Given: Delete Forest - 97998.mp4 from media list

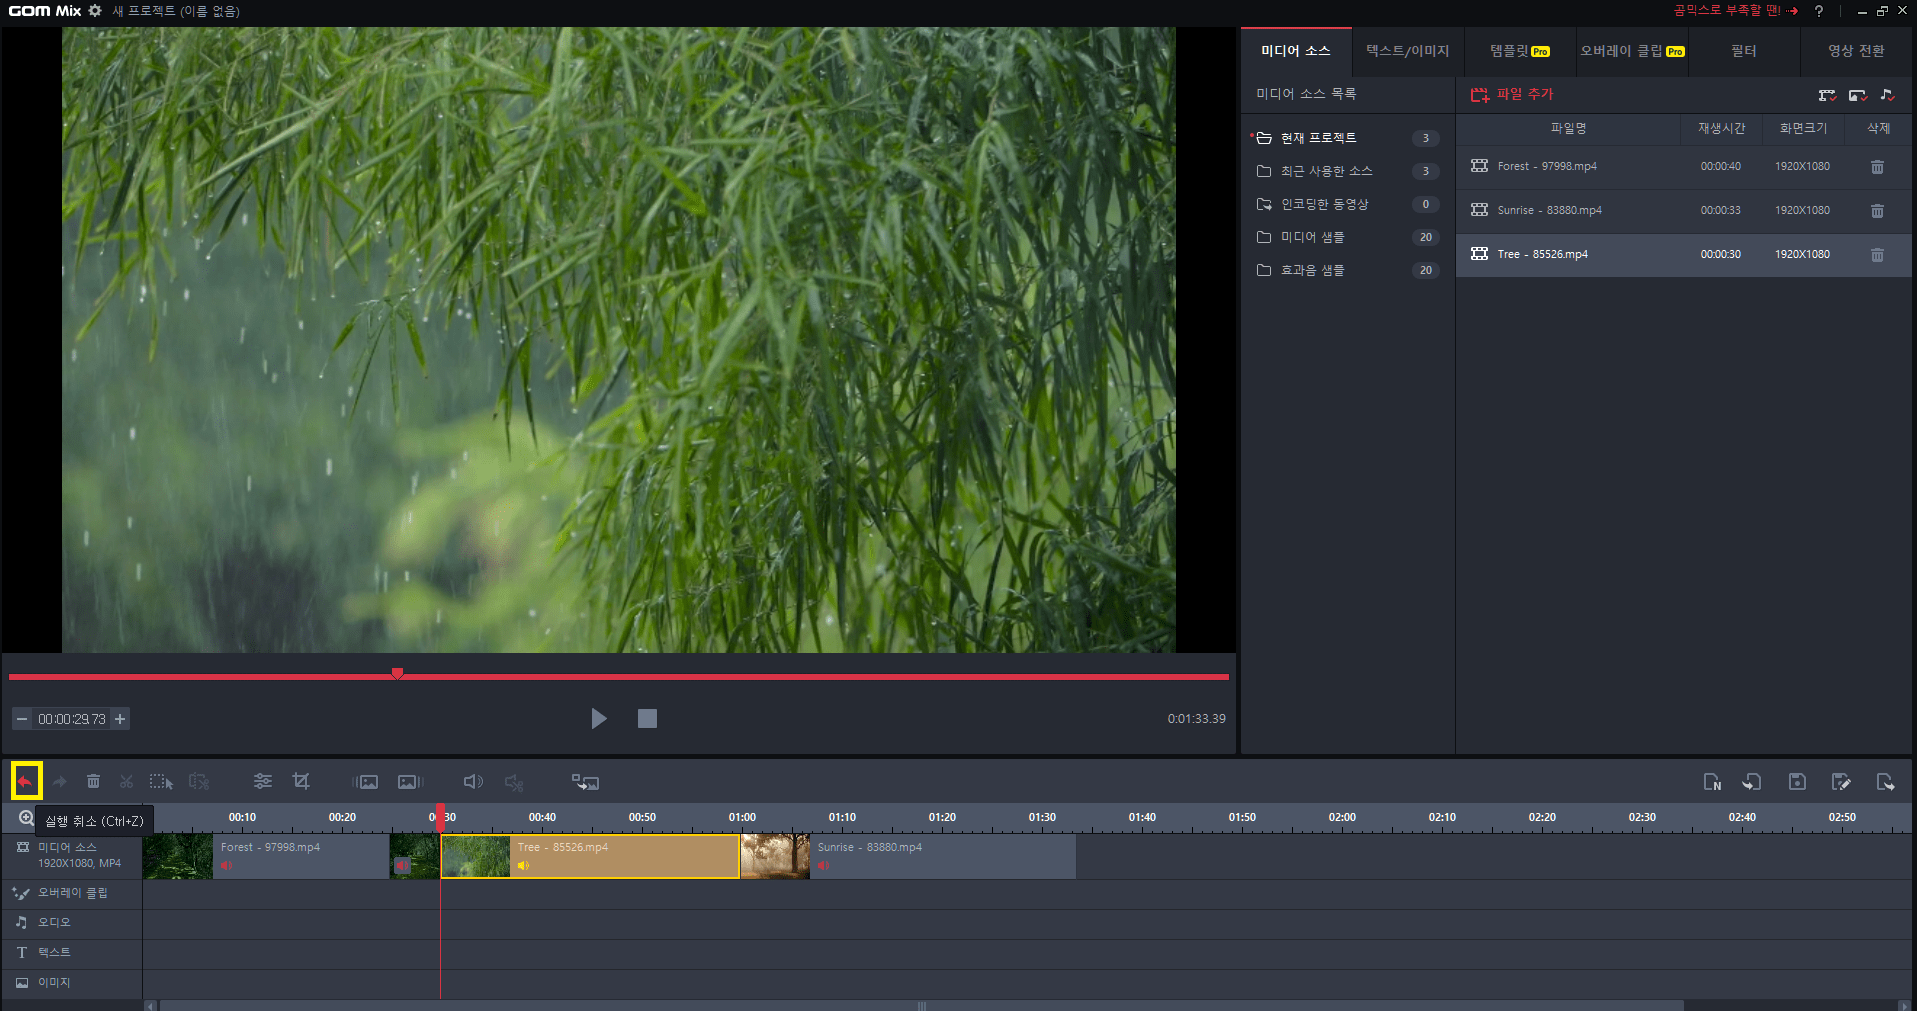Looking at the screenshot, I should point(1877,167).
